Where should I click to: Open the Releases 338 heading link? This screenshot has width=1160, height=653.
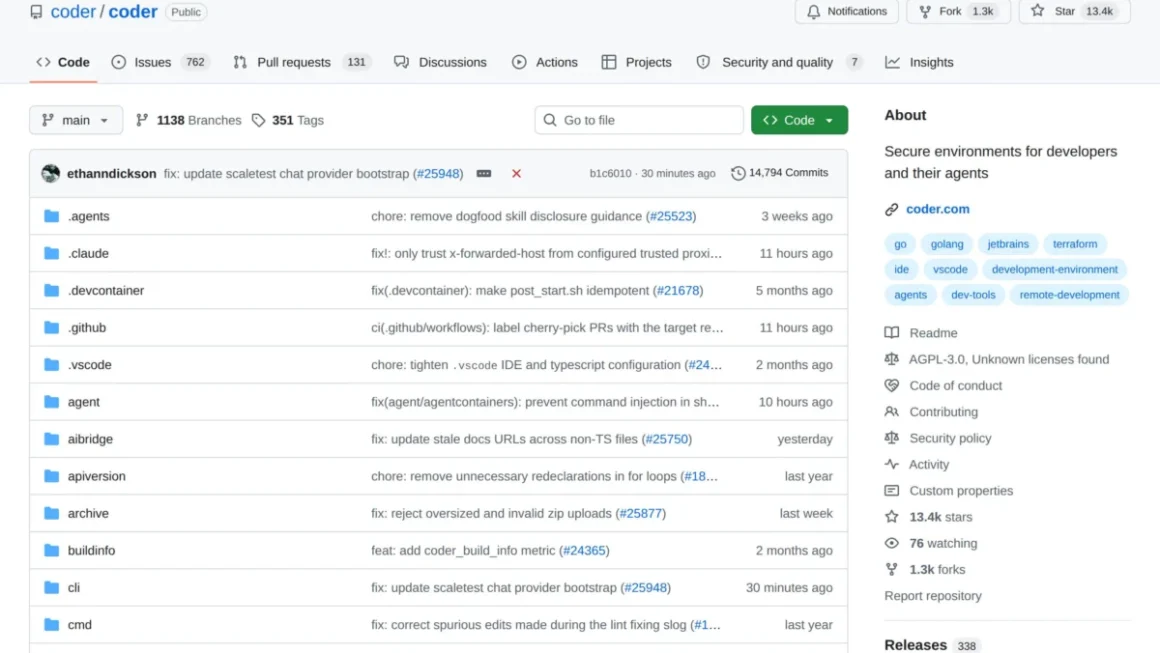click(x=931, y=645)
